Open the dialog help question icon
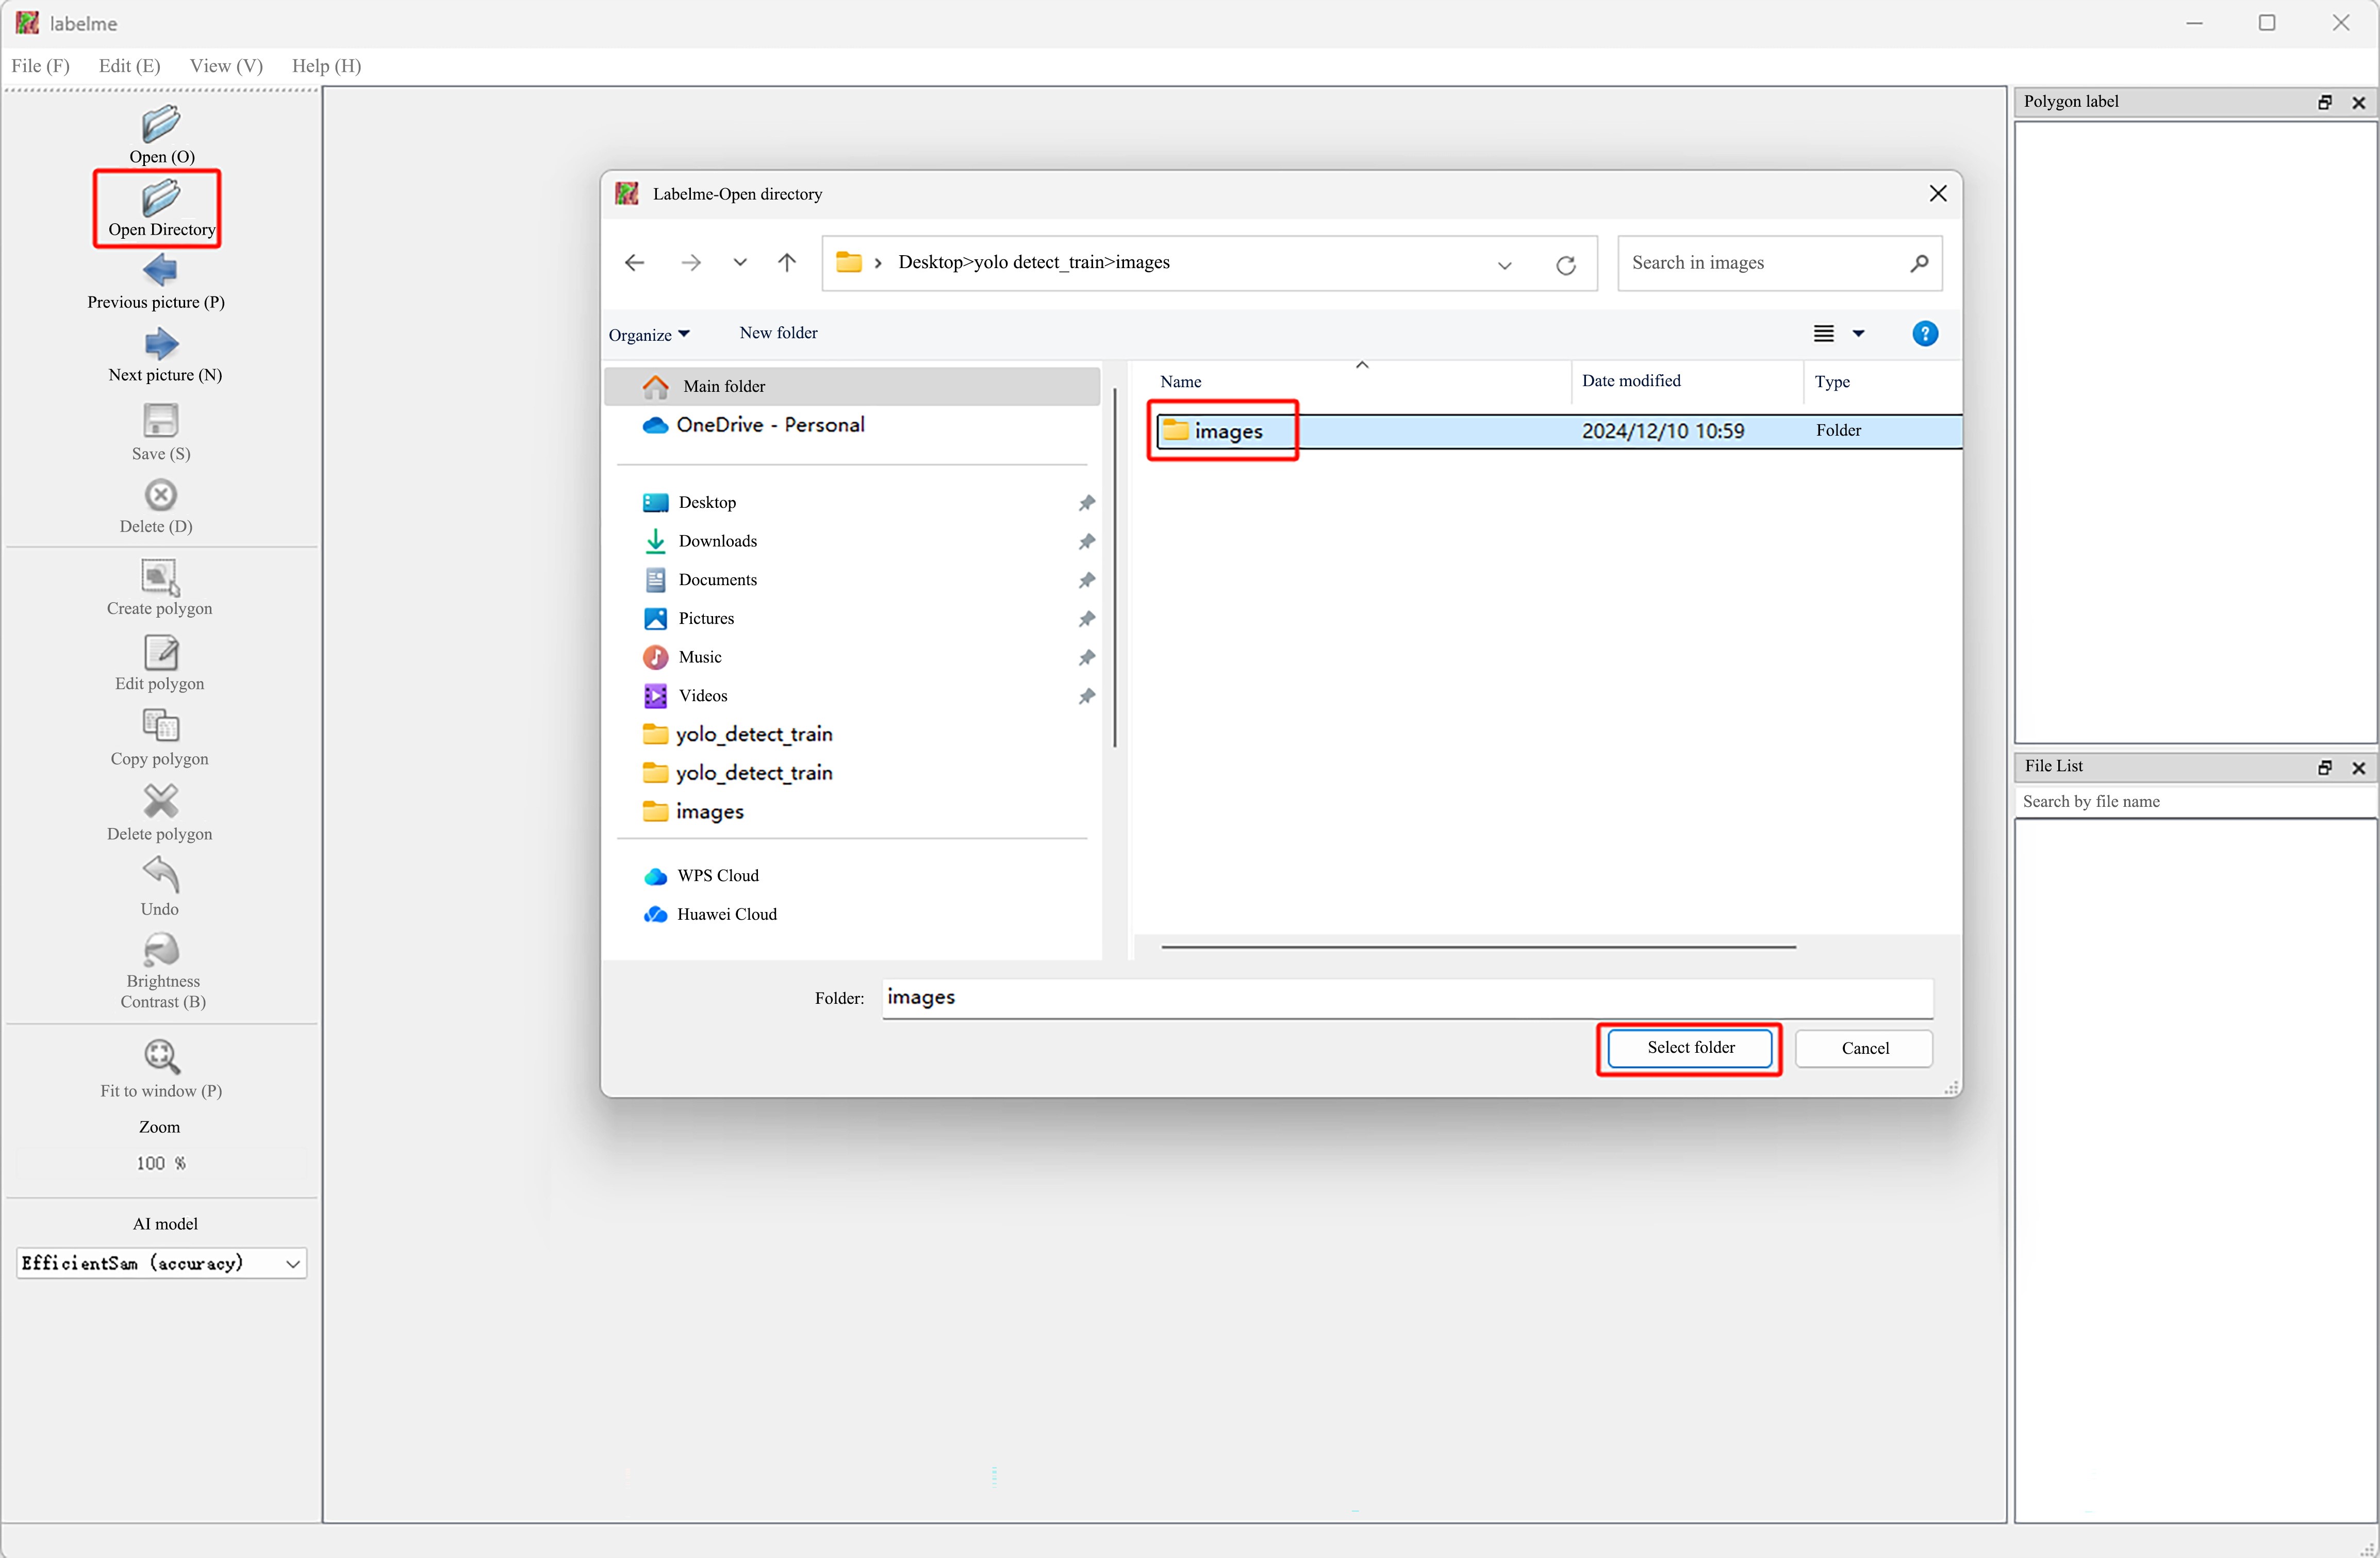 (1924, 334)
